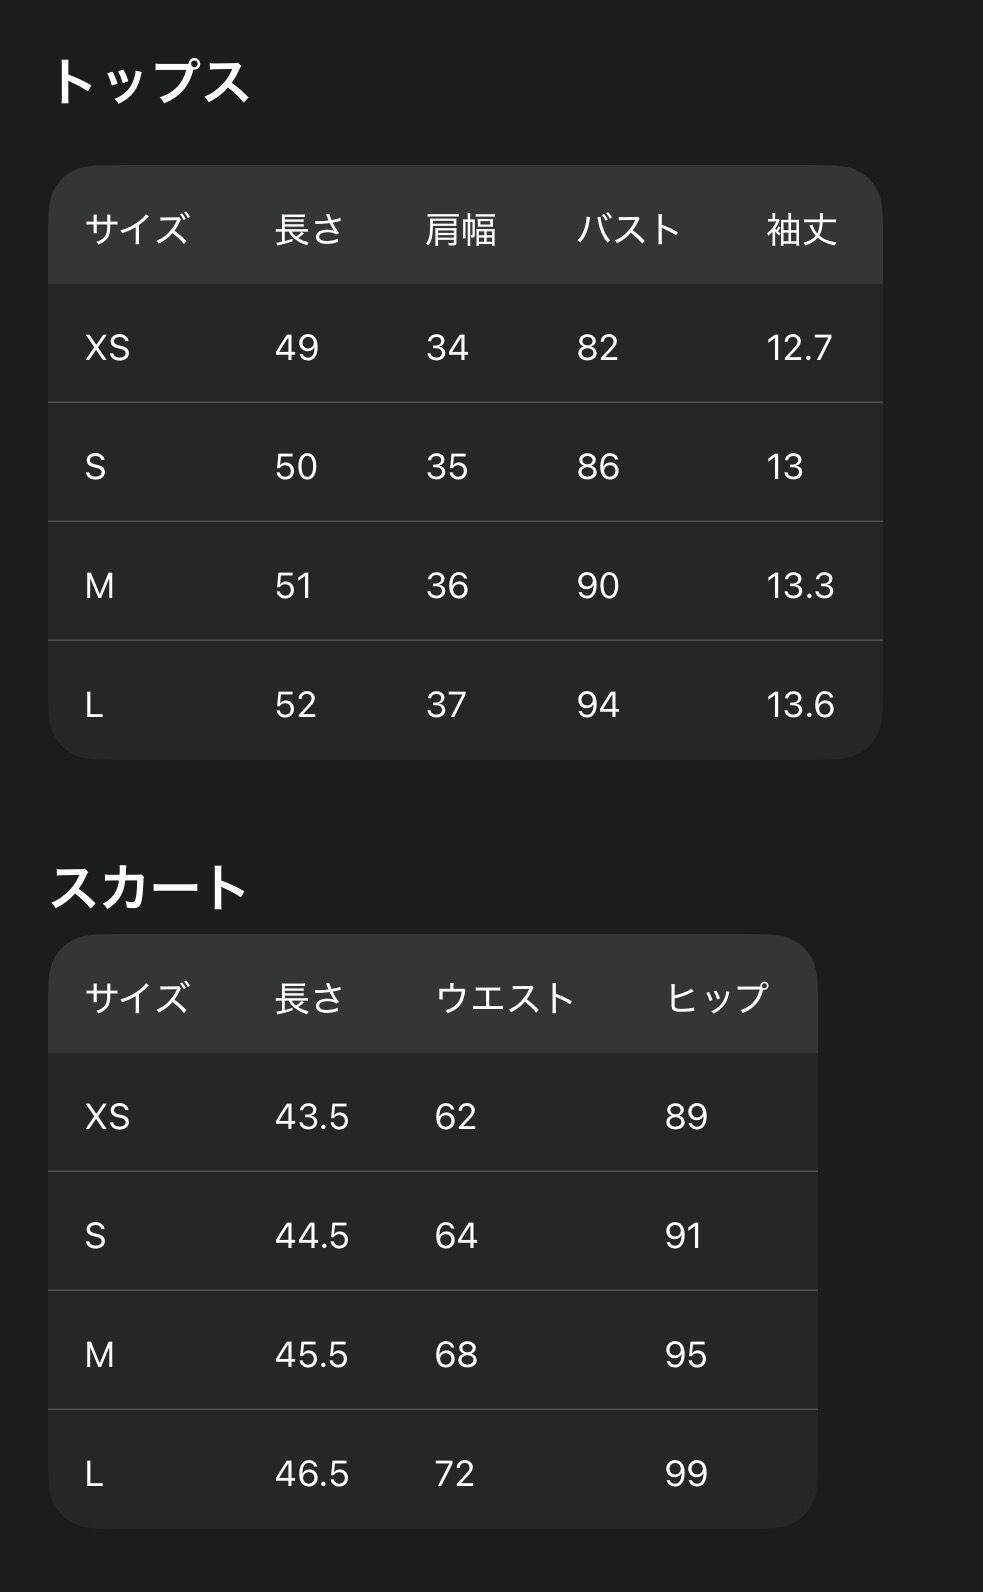Click the 袖丈 column header
The image size is (983, 1592).
point(801,229)
